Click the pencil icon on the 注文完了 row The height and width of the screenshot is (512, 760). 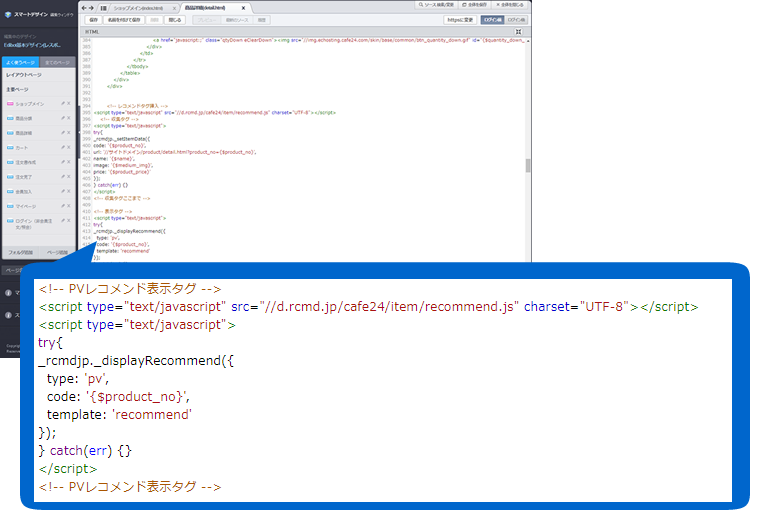(63, 176)
